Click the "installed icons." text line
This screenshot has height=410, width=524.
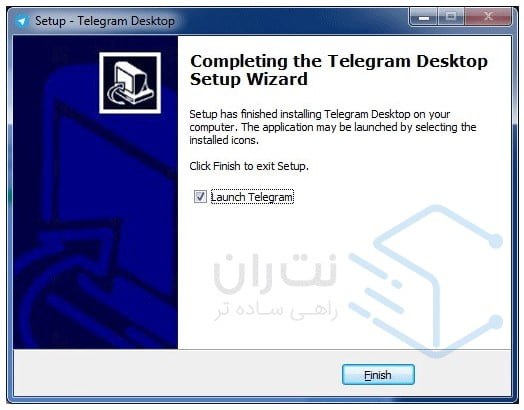(224, 140)
